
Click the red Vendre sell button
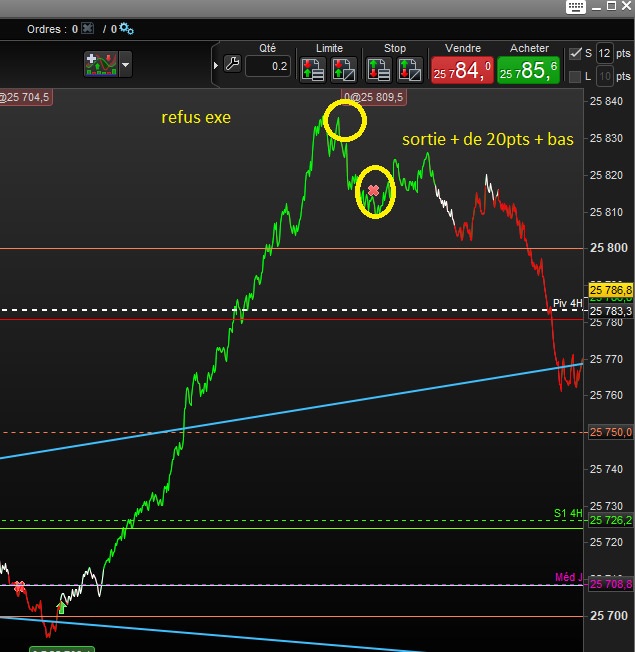click(x=462, y=70)
